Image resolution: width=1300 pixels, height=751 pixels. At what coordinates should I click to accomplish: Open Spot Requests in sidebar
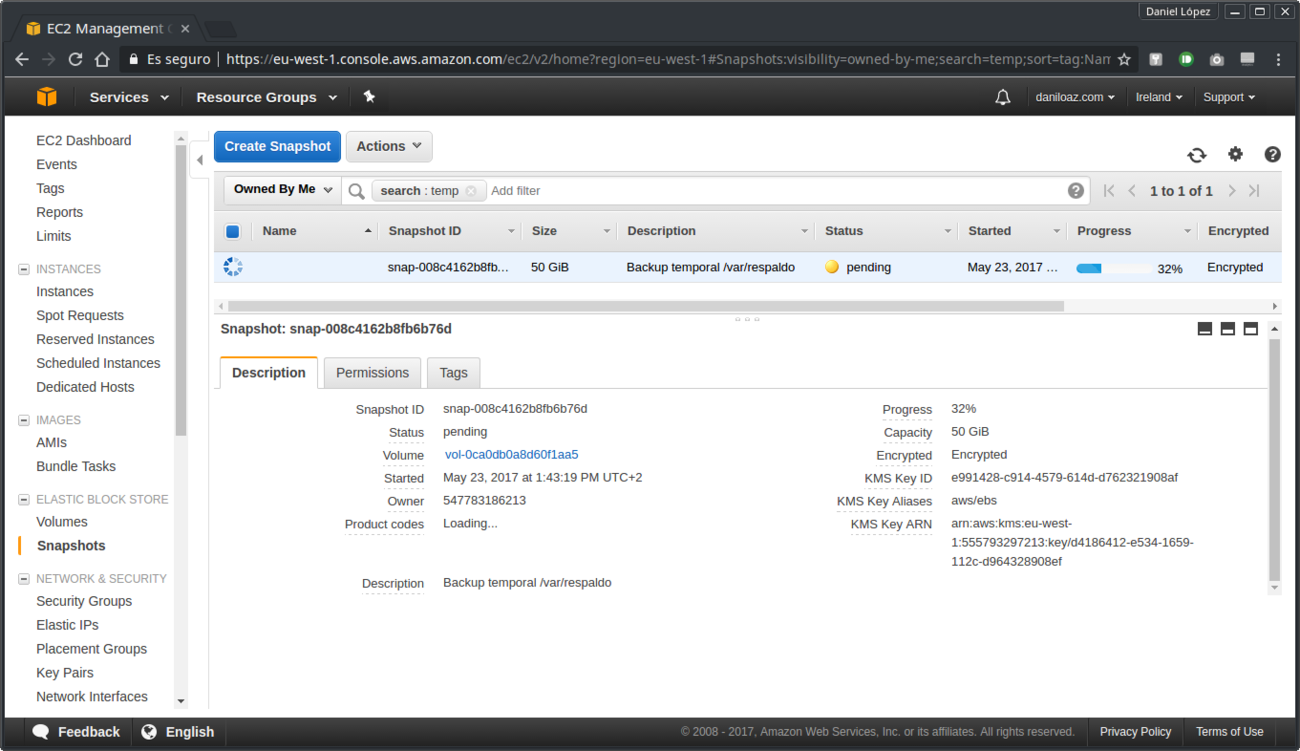coord(81,315)
